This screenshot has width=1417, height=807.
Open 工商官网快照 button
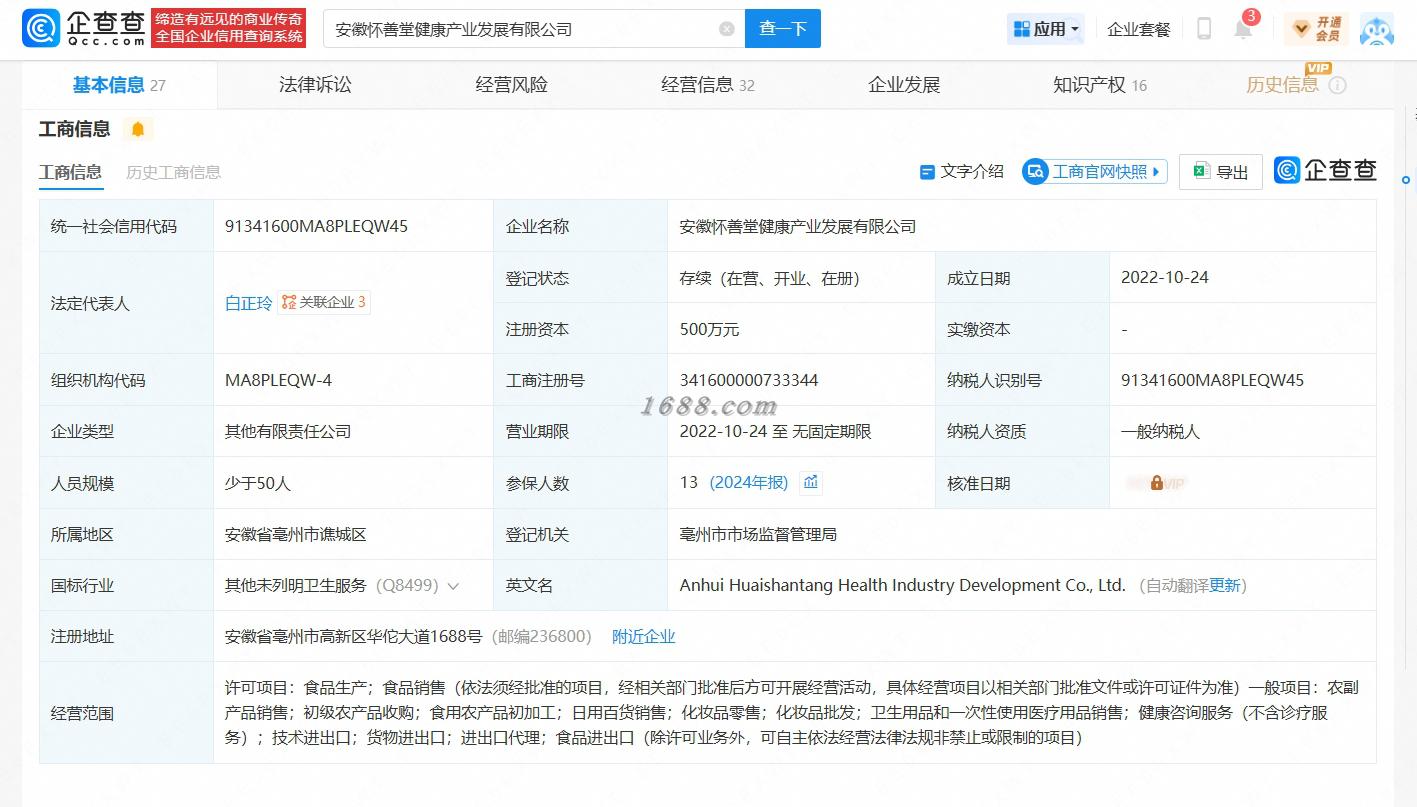(1095, 172)
